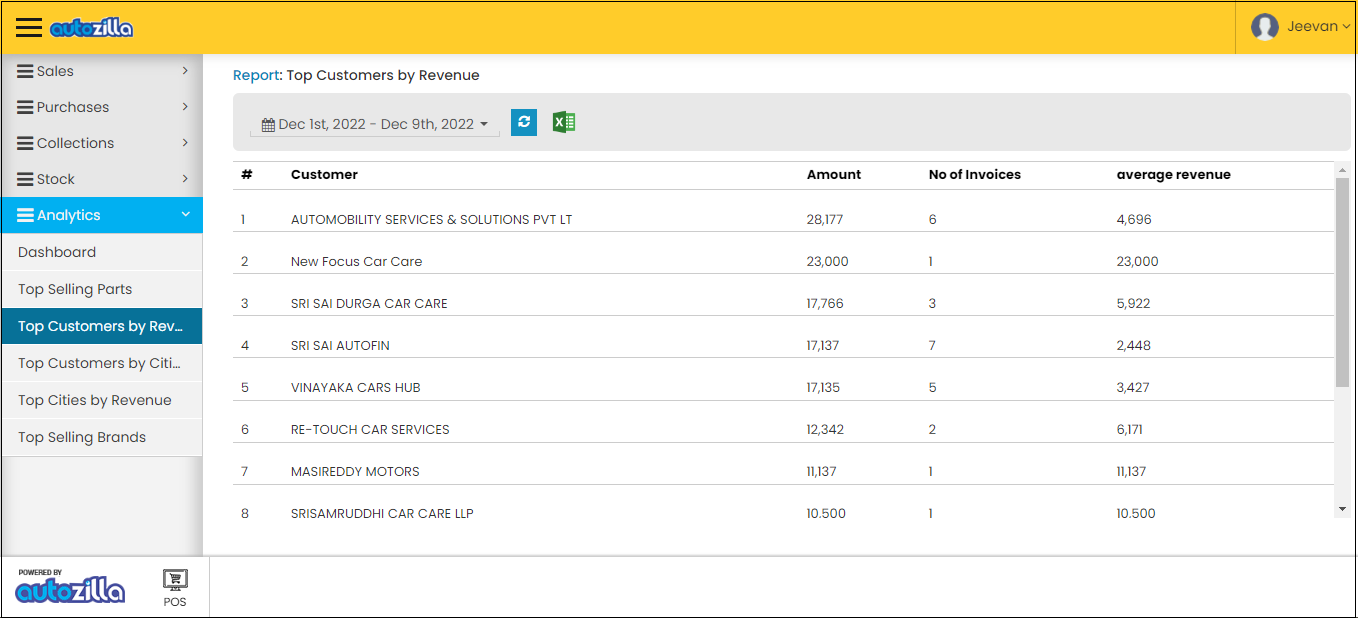This screenshot has height=618, width=1358.
Task: Open the Collections sidebar menu
Action: 102,143
